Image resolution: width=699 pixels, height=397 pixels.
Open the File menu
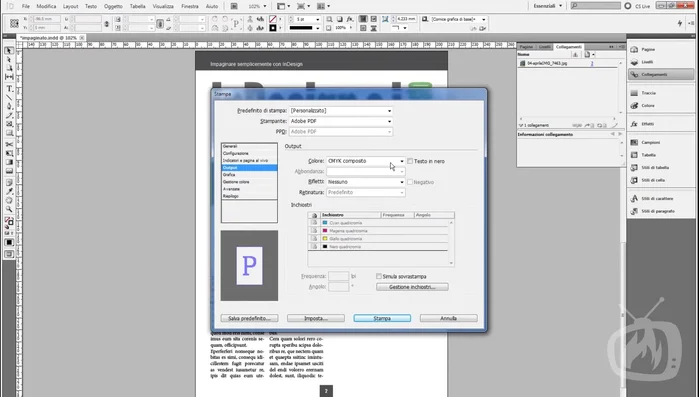coord(26,6)
